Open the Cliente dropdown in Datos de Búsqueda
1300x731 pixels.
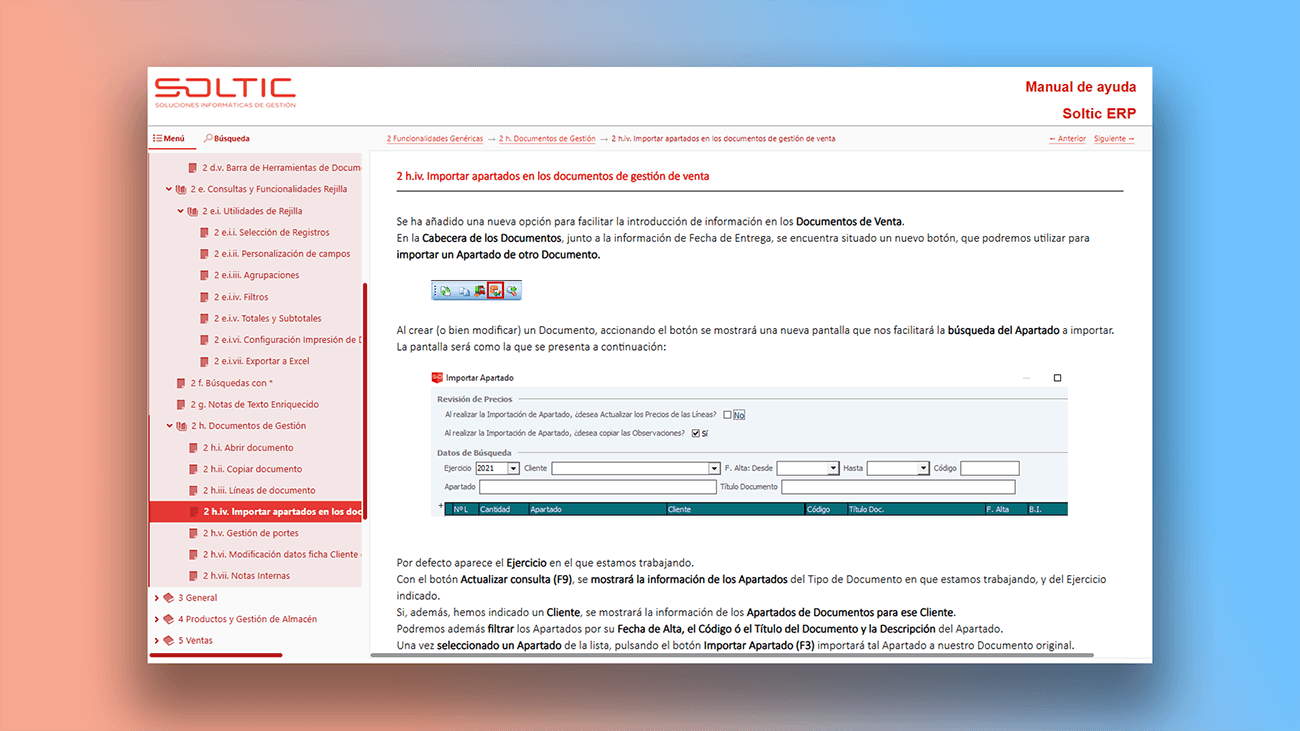pos(713,467)
